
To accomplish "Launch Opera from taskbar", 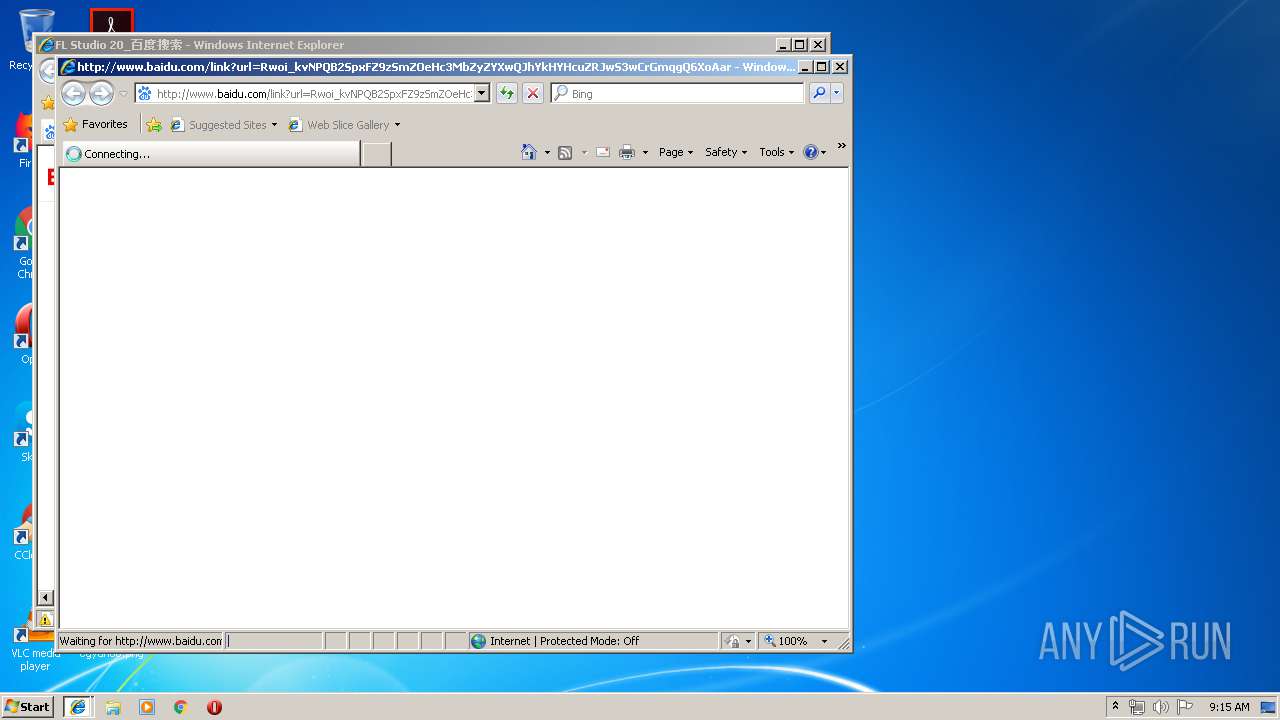I will [x=214, y=706].
